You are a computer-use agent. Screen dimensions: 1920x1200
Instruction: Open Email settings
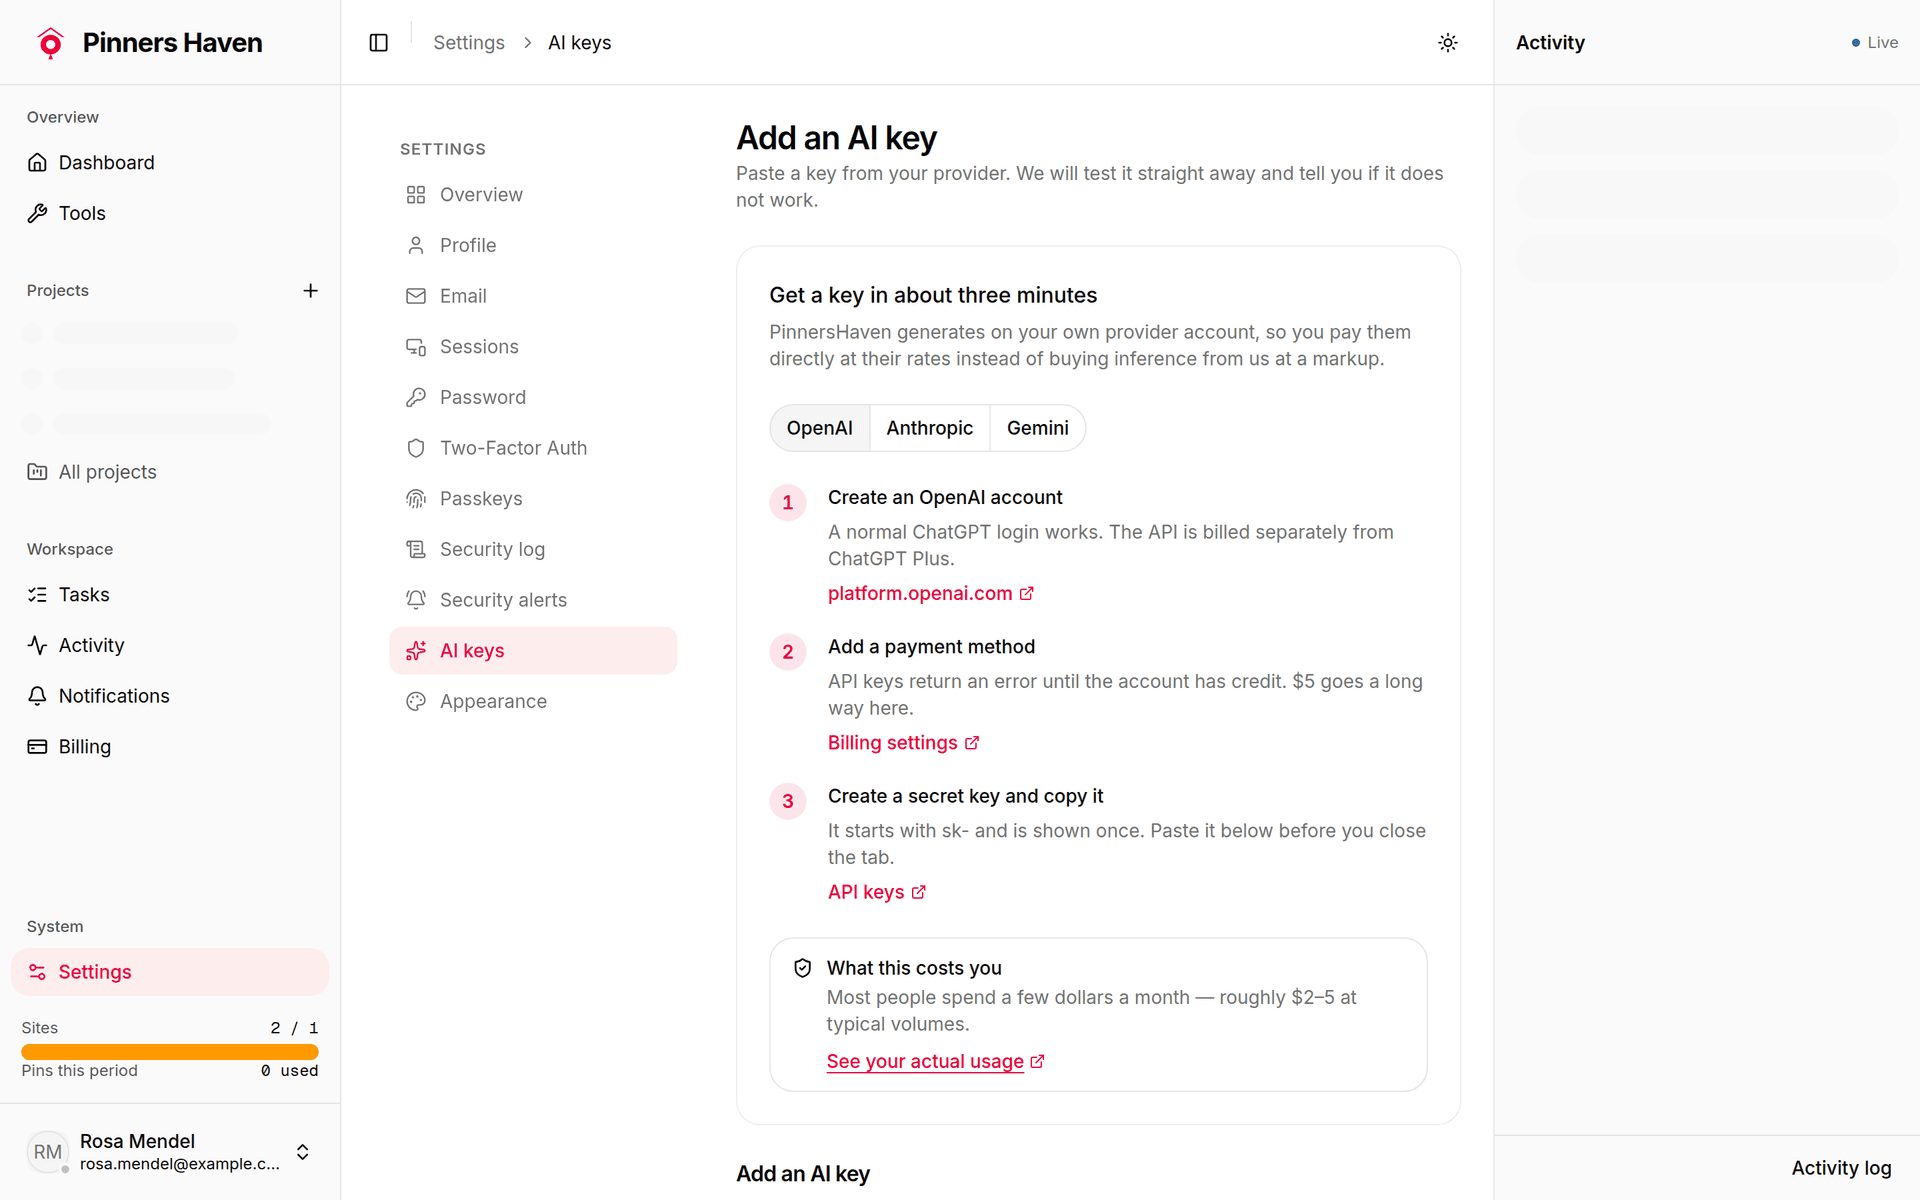pos(533,296)
